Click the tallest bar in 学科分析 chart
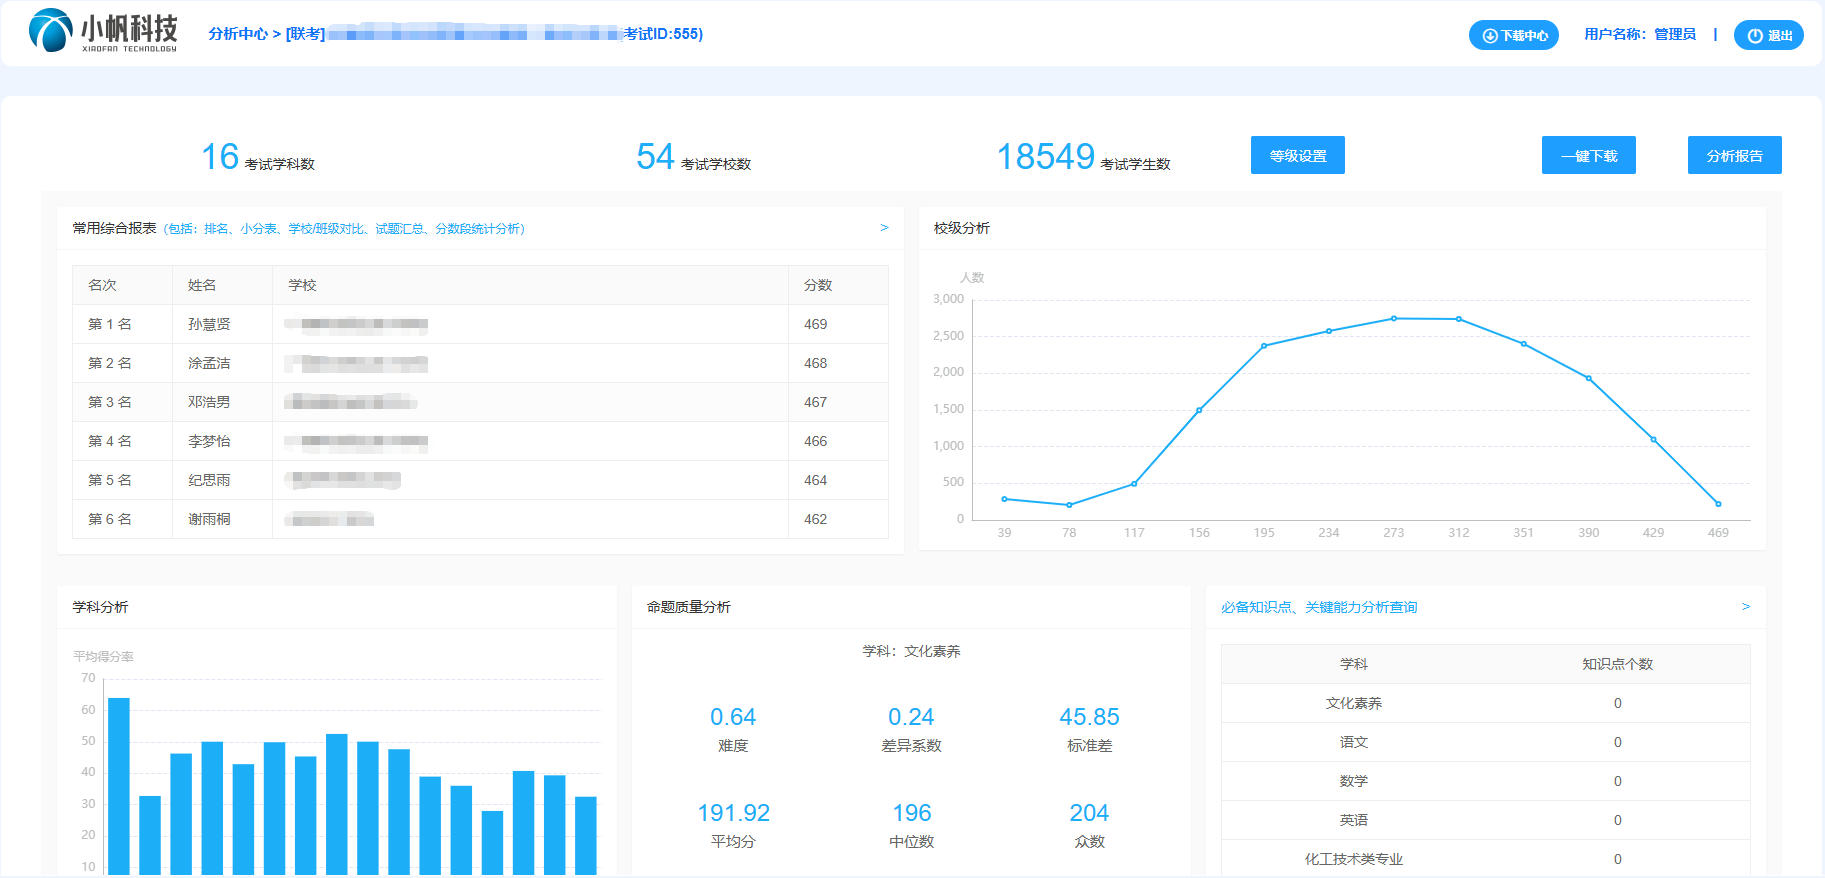1825x878 pixels. point(119,785)
